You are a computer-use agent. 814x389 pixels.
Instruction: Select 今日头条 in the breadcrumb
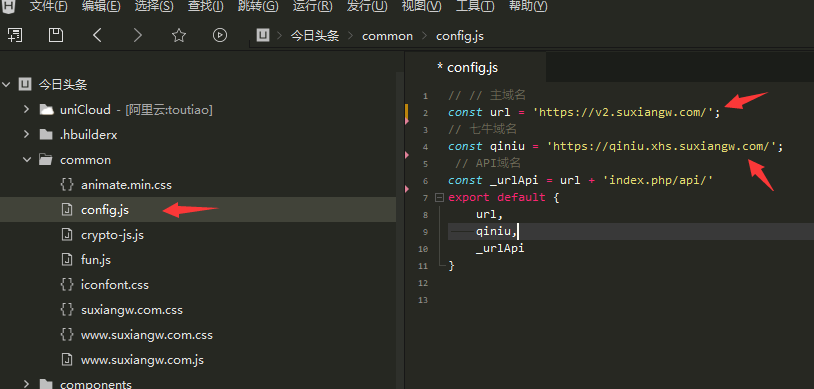click(315, 36)
